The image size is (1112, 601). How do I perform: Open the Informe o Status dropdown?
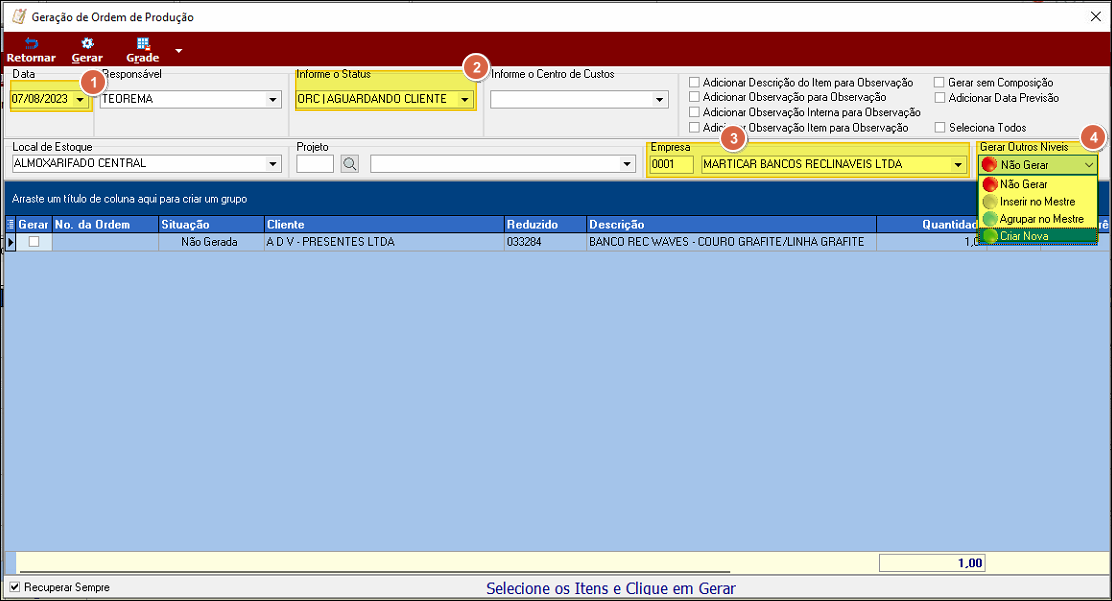point(465,99)
